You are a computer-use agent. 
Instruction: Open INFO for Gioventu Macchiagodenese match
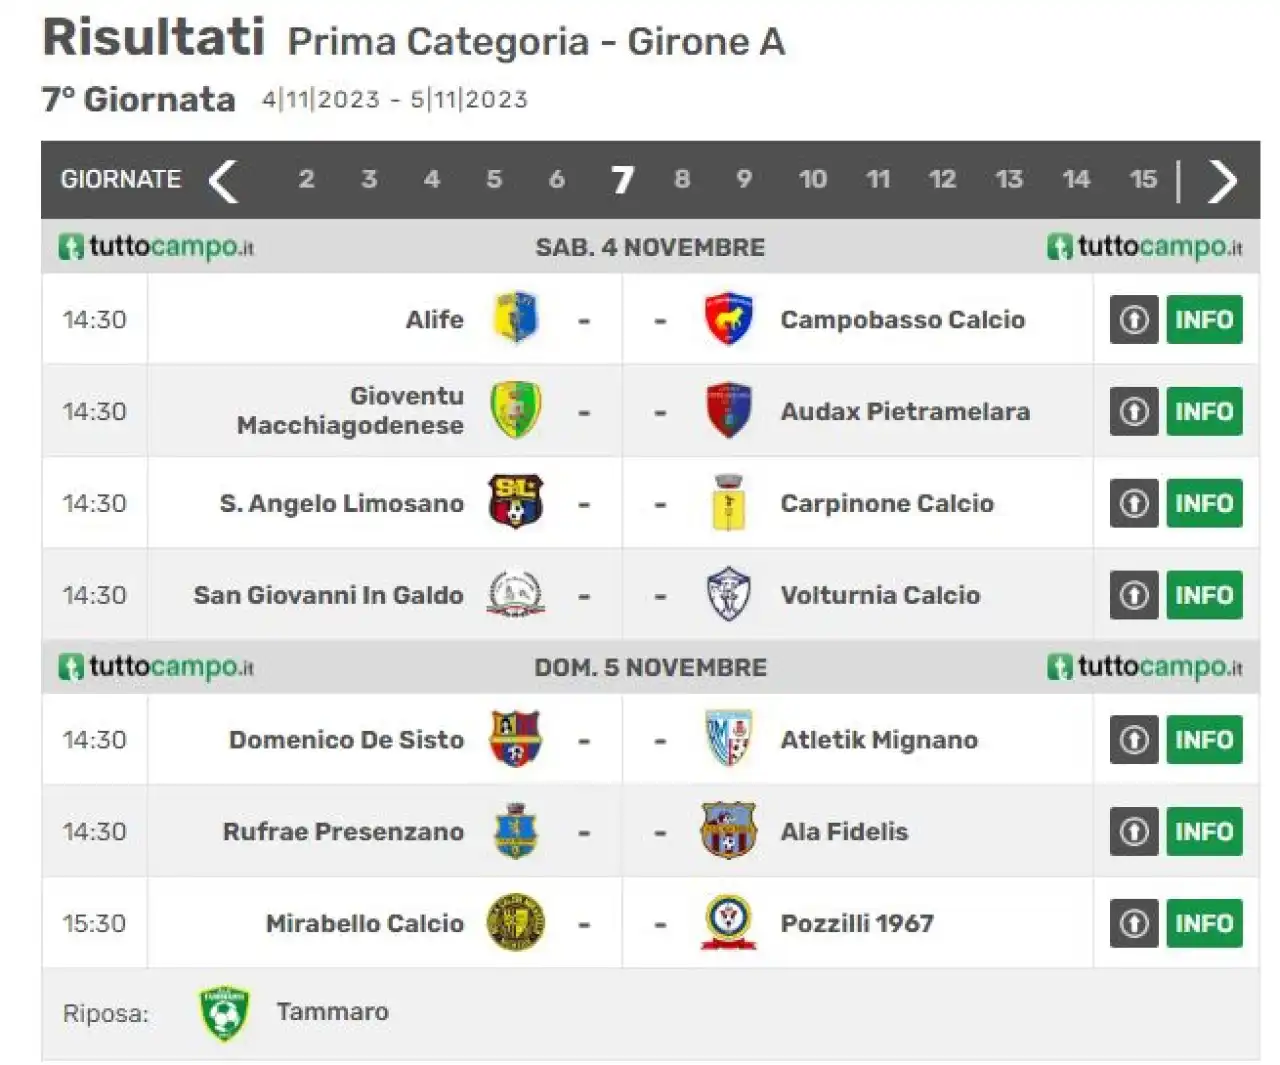(x=1204, y=411)
